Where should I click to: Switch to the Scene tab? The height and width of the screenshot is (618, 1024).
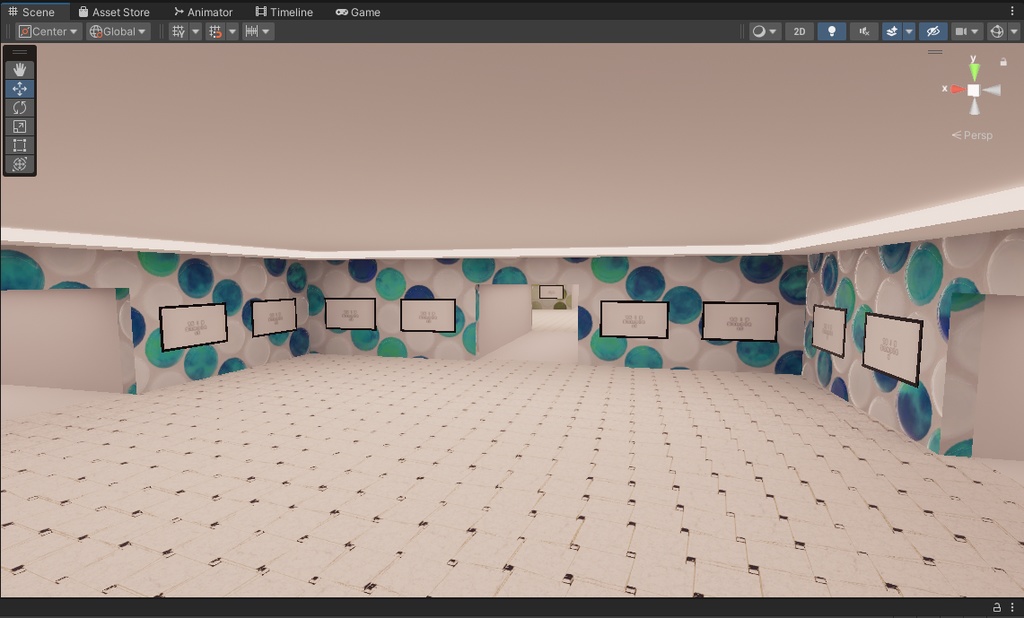tap(32, 12)
